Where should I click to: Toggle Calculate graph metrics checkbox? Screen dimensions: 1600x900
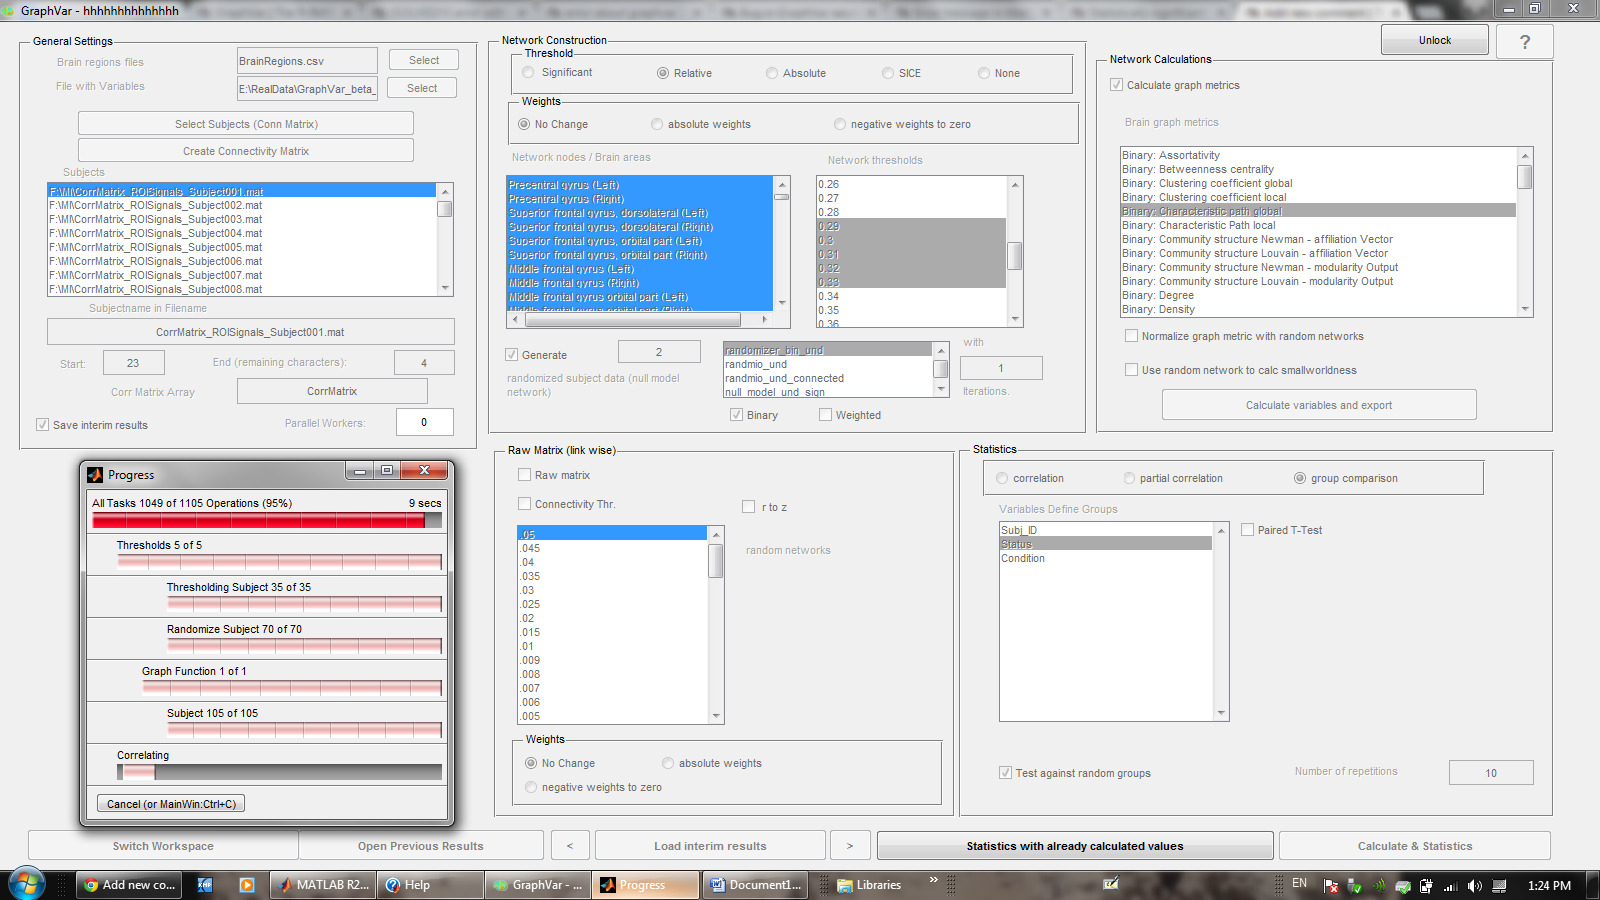coord(1116,85)
